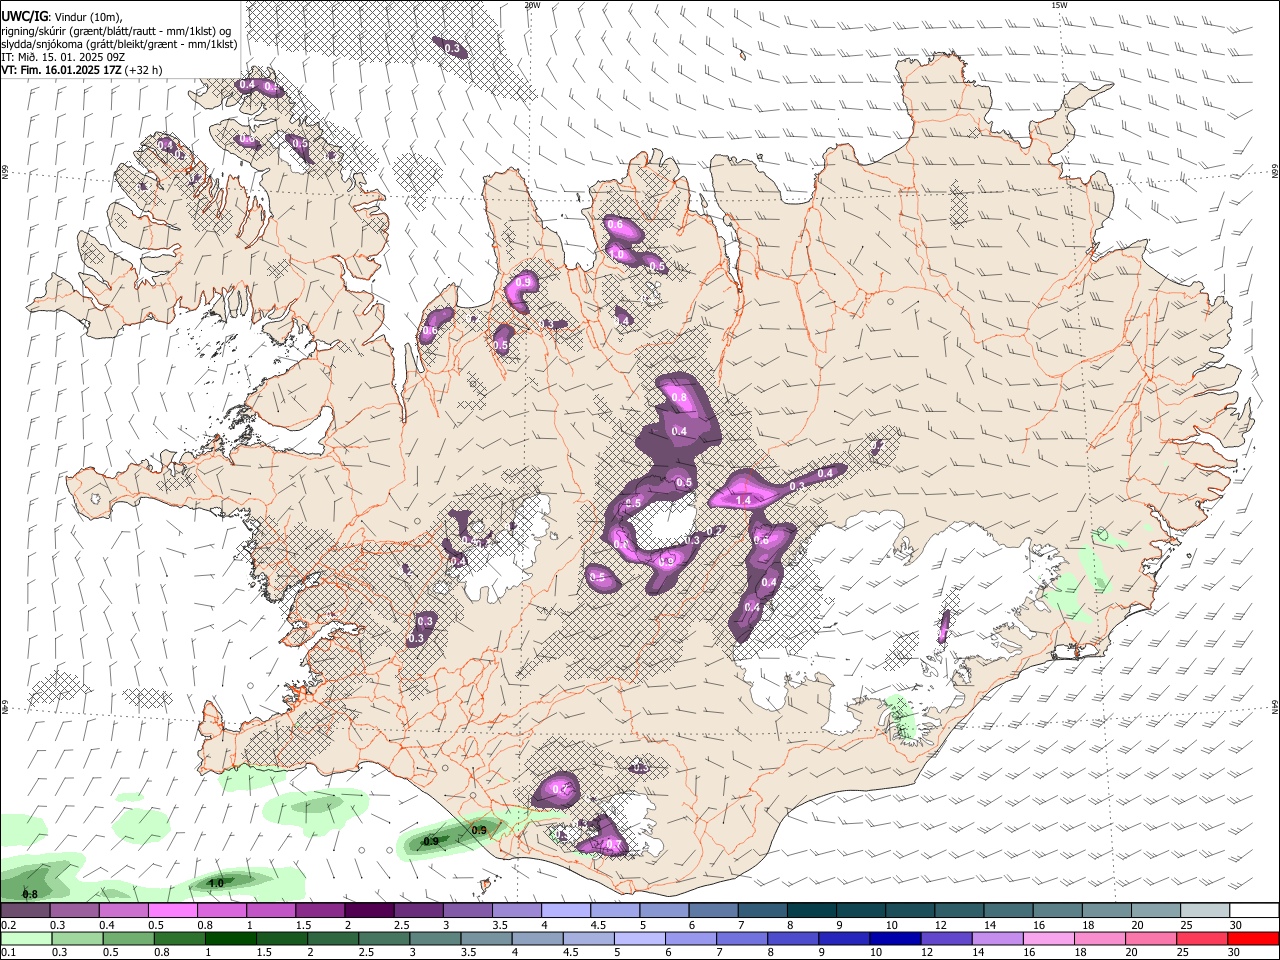This screenshot has height=960, width=1280.
Task: Click the 0.5 green swatch in bottom legend row
Action: coord(128,938)
